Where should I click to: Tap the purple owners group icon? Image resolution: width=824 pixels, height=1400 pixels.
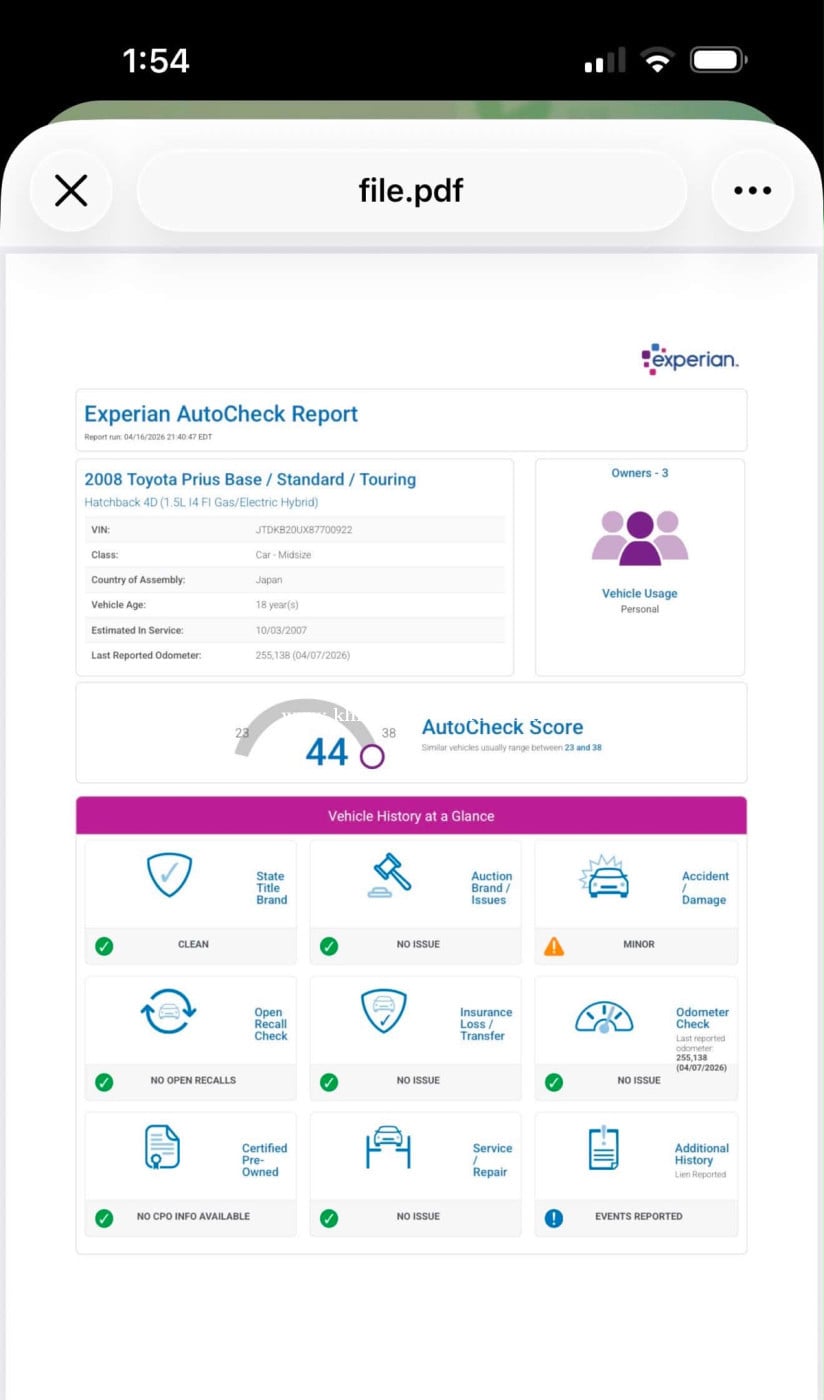(x=640, y=537)
